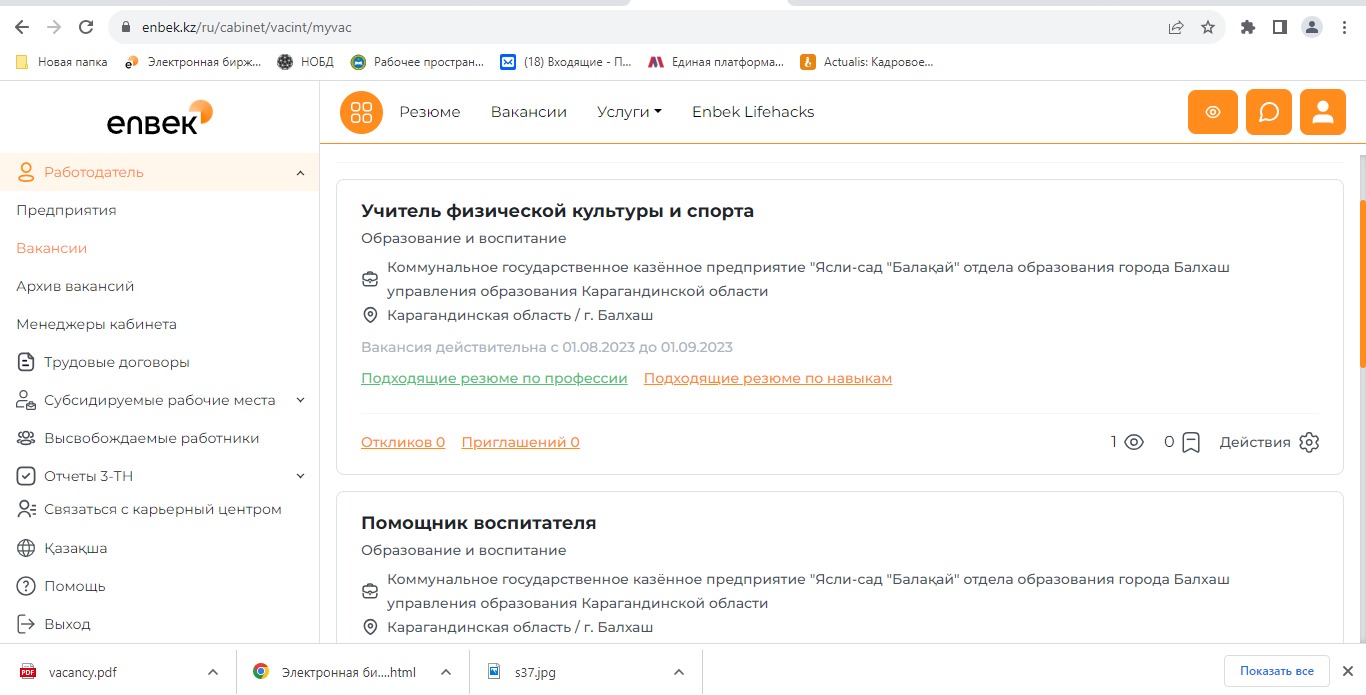Image resolution: width=1366 pixels, height=695 pixels.
Task: Go to the Резюме tab
Action: (x=430, y=112)
